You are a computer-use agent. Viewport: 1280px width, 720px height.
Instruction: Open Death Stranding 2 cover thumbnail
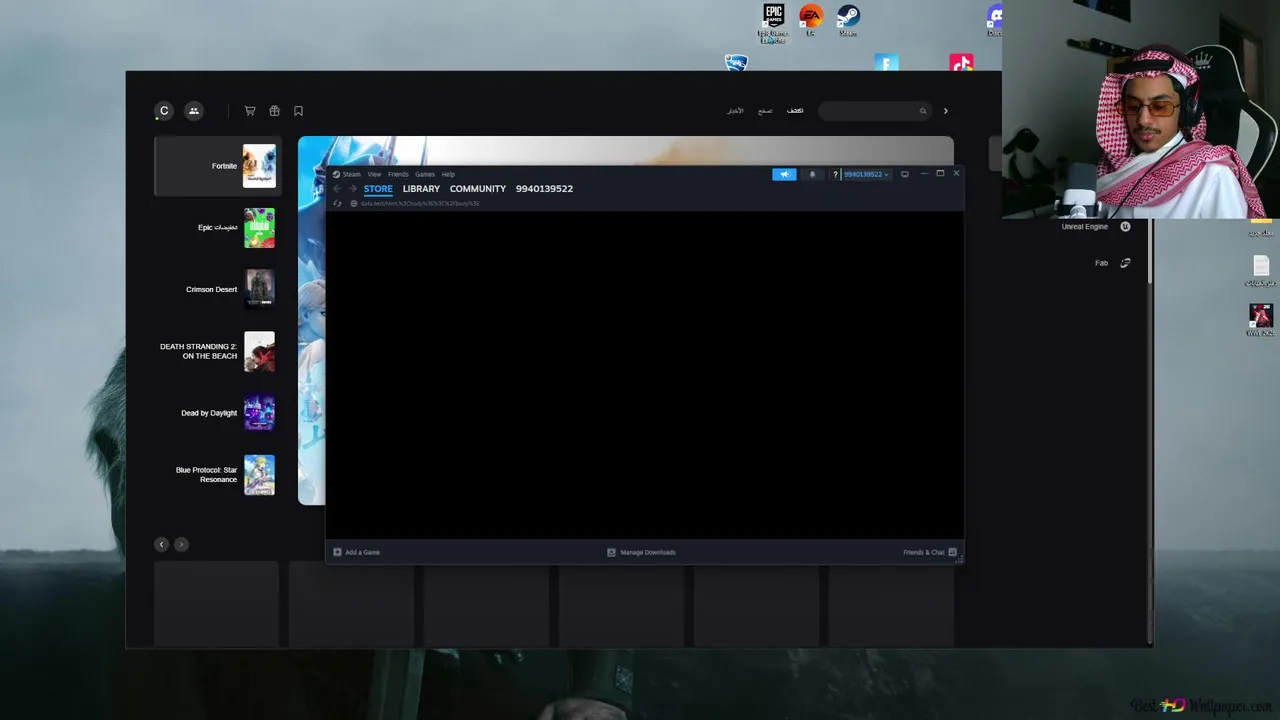pyautogui.click(x=259, y=351)
